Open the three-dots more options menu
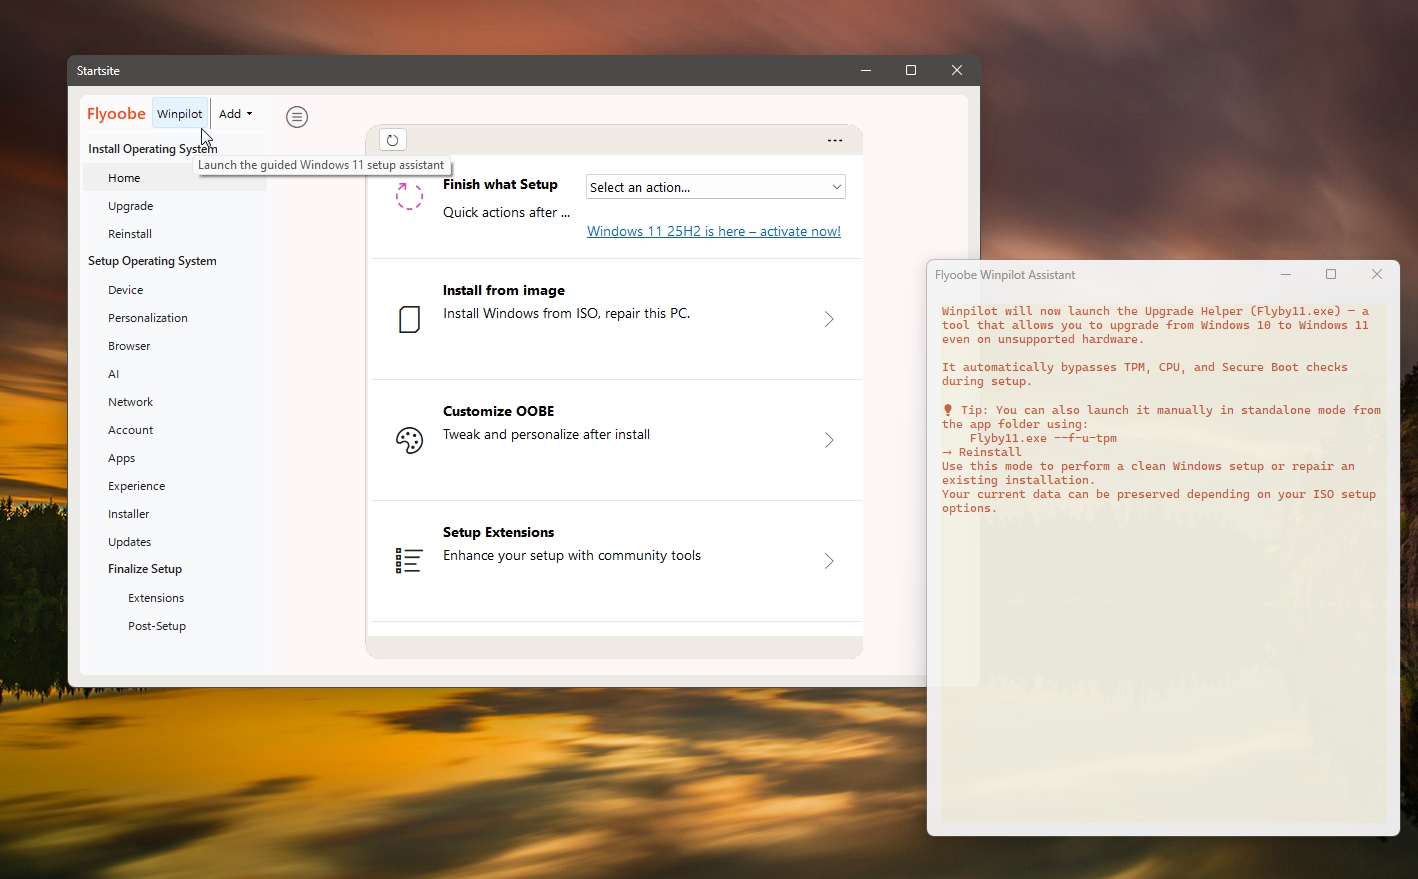The width and height of the screenshot is (1418, 879). click(x=835, y=140)
